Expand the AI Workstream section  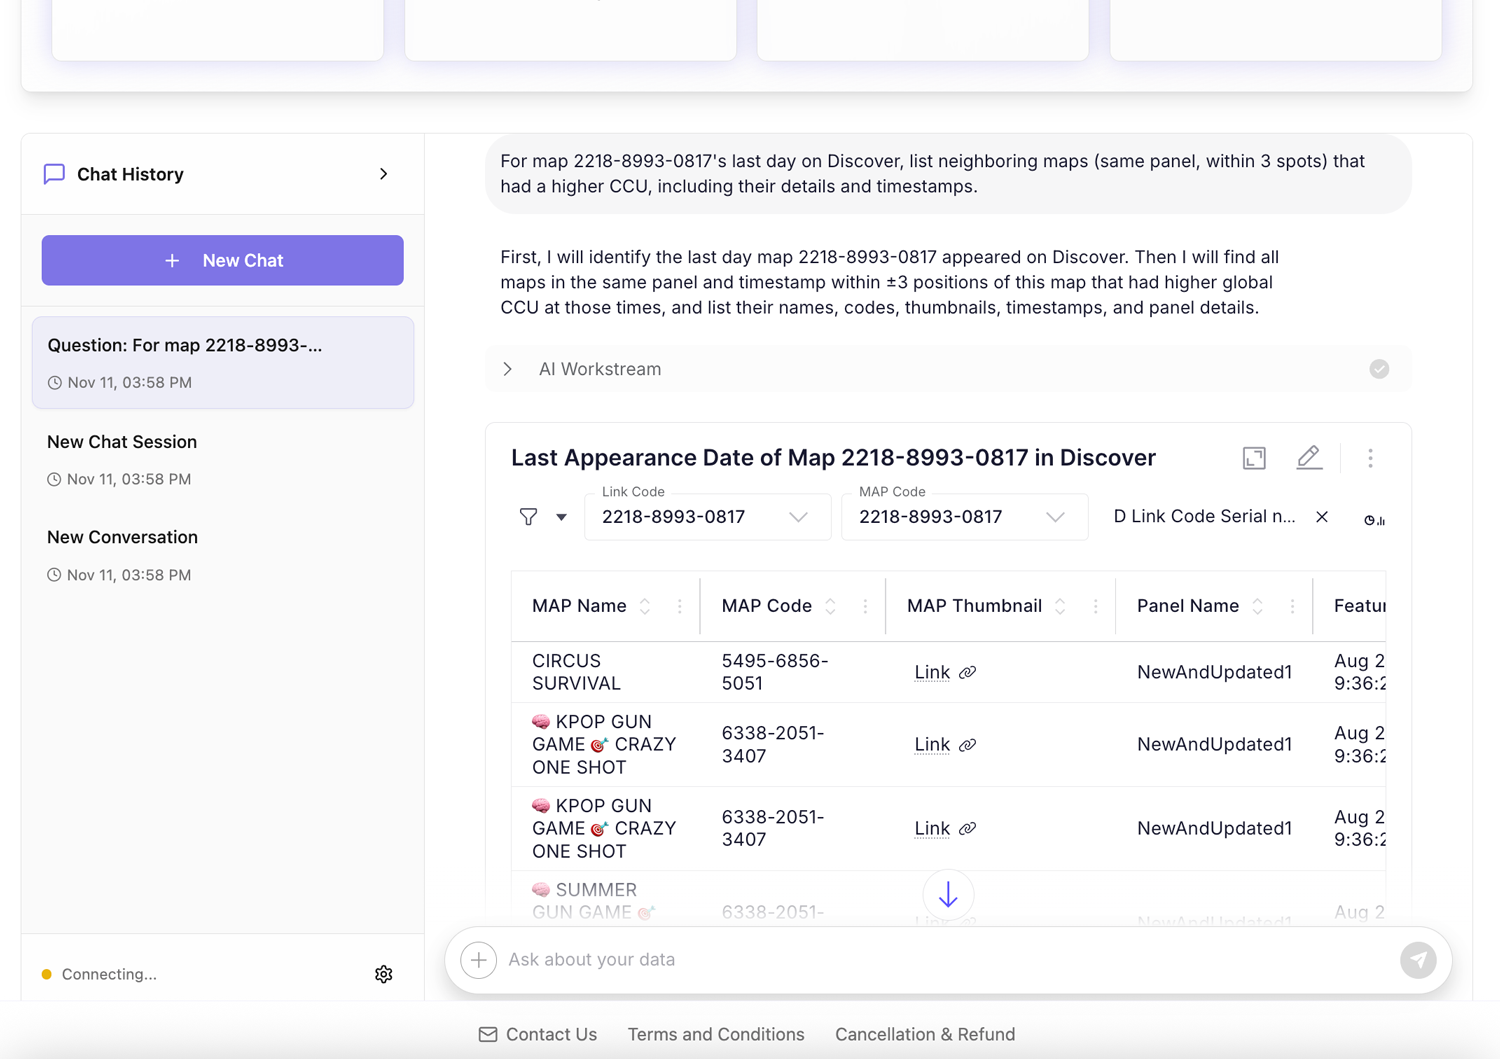pos(508,369)
